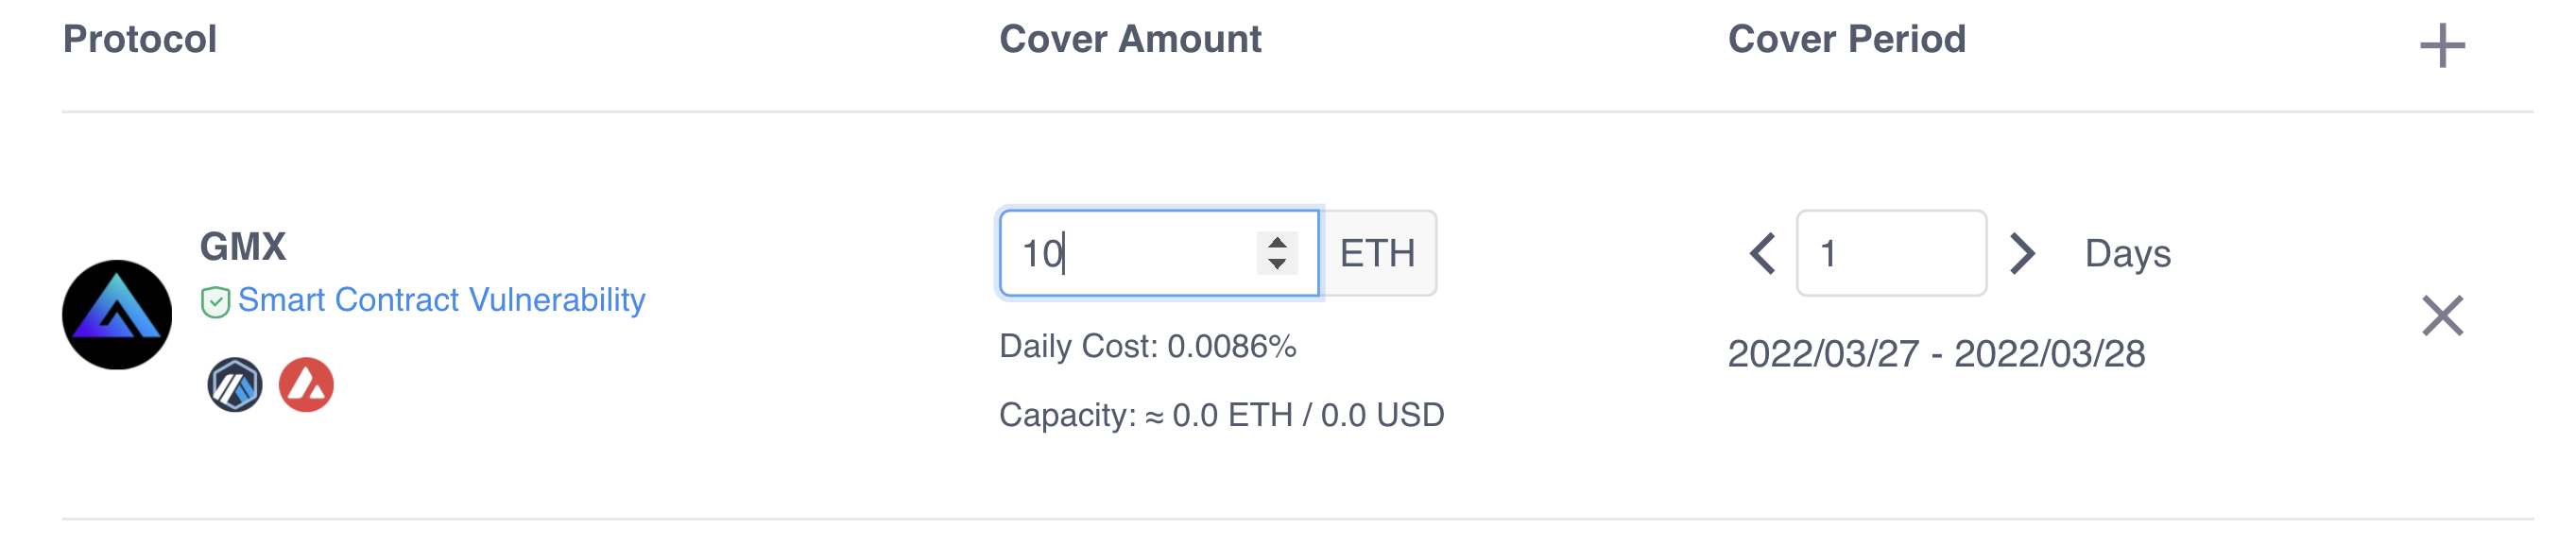2576x546 pixels.
Task: Click the plus icon to add cover
Action: point(2441,46)
